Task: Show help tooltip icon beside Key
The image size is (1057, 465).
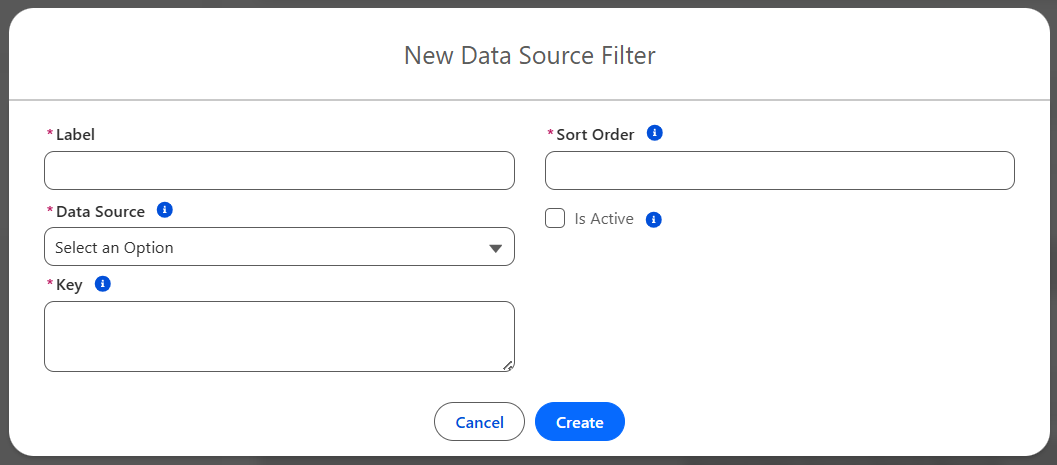Action: pos(102,284)
